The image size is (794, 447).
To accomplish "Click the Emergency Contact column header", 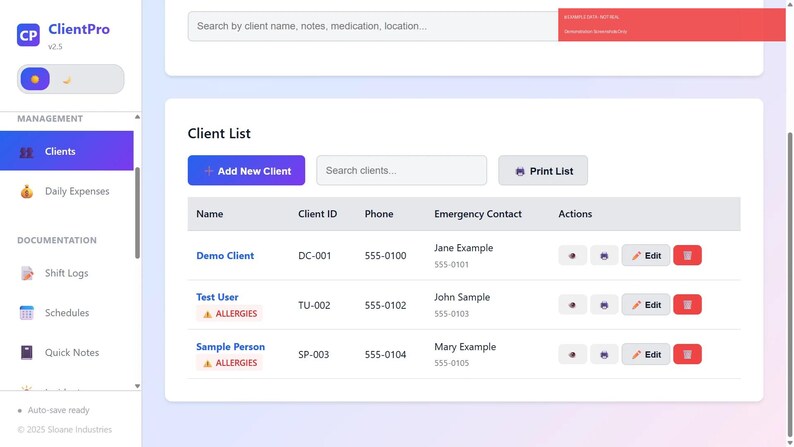I will [478, 214].
